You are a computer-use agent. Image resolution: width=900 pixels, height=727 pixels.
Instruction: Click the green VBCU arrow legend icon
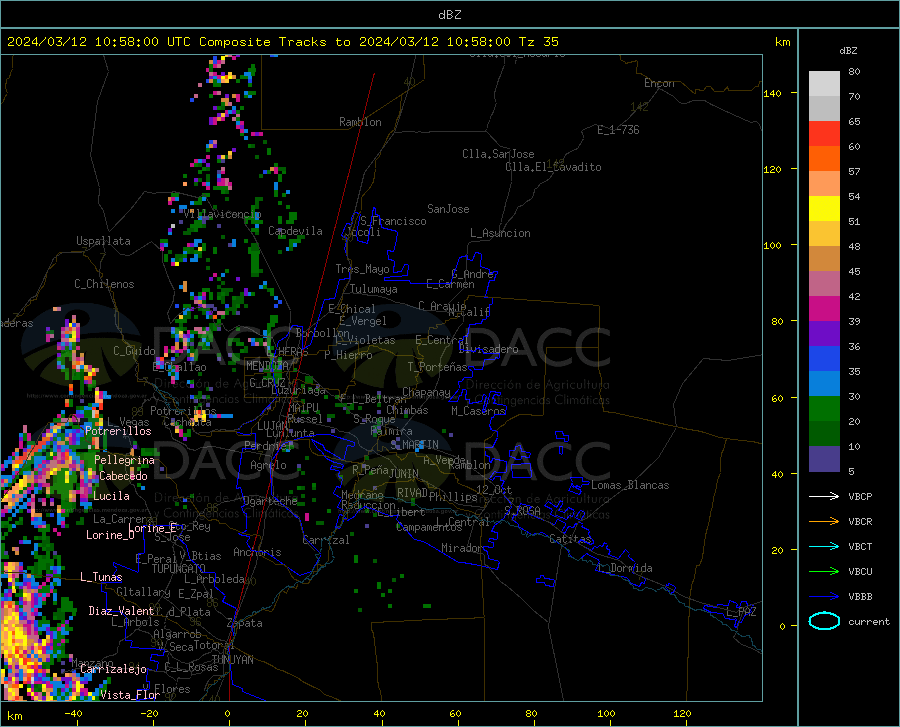(824, 571)
